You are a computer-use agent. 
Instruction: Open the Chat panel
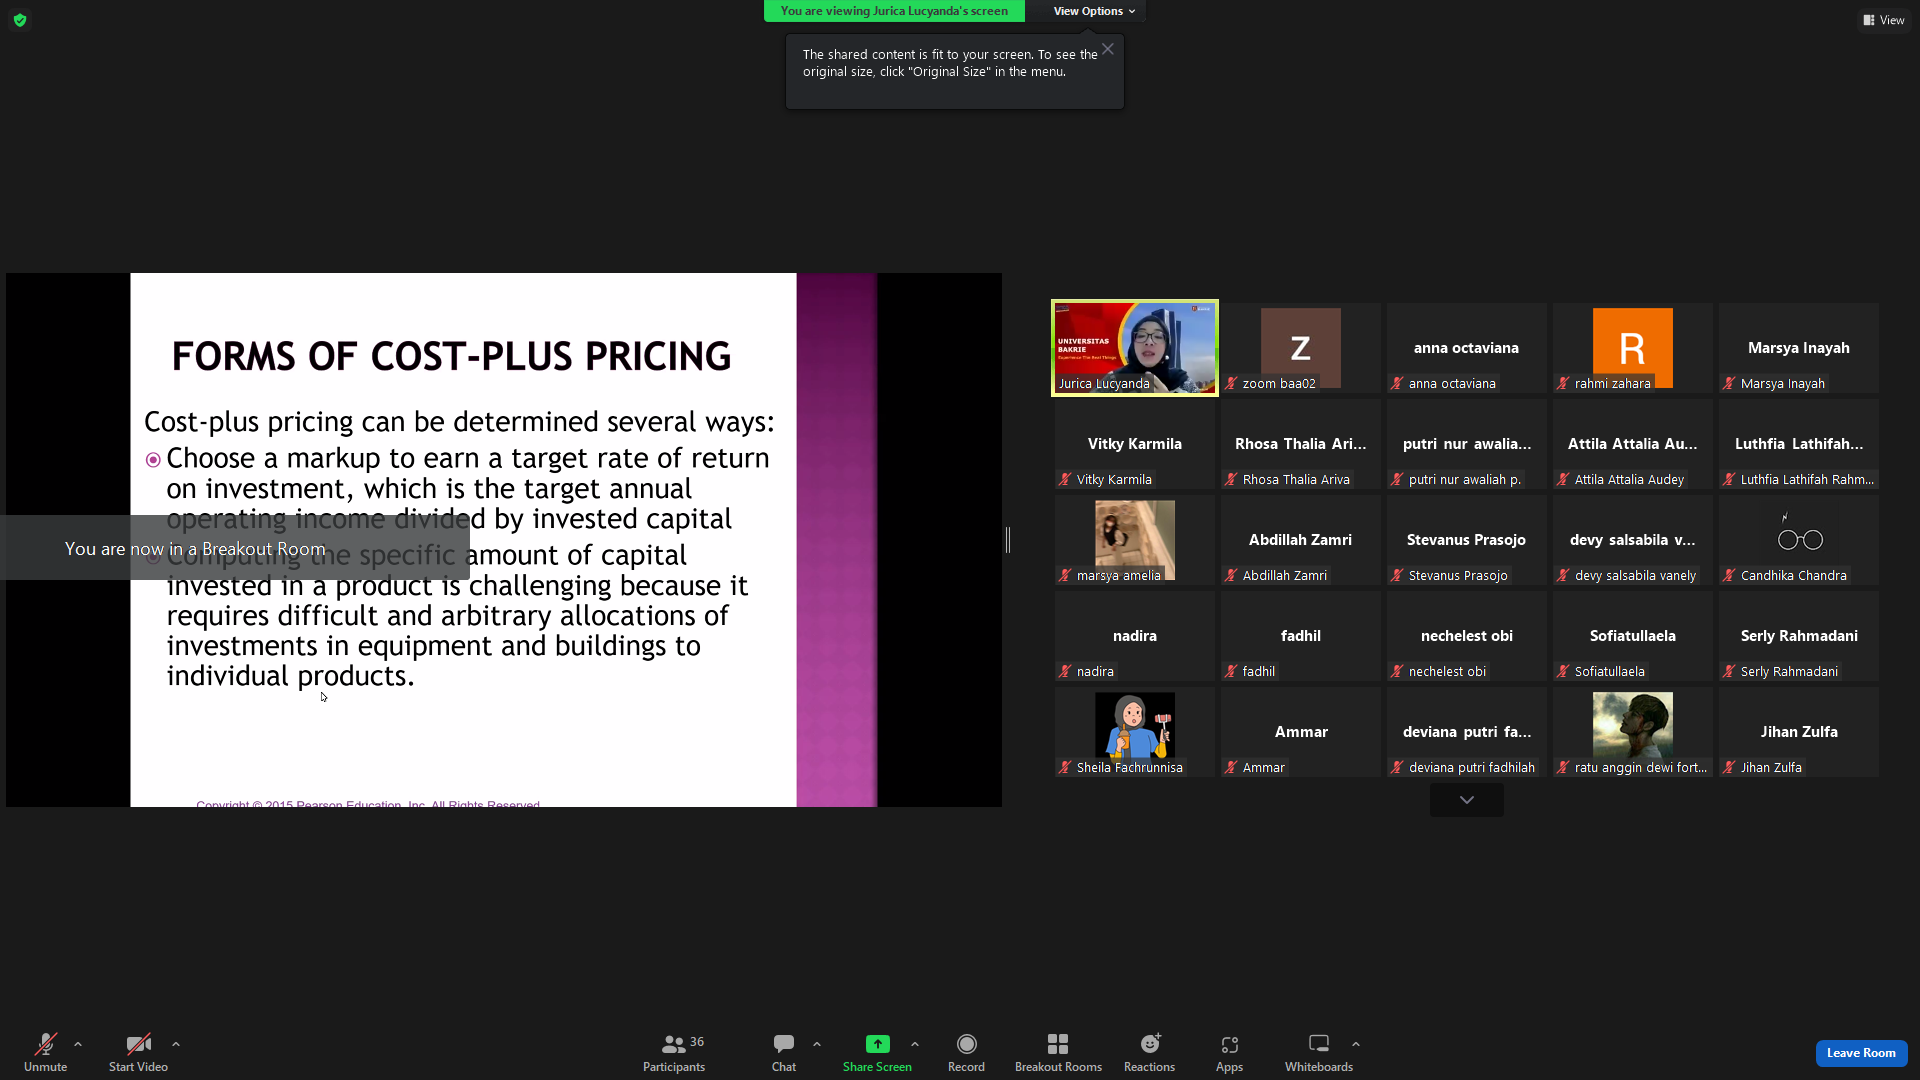pos(784,1052)
